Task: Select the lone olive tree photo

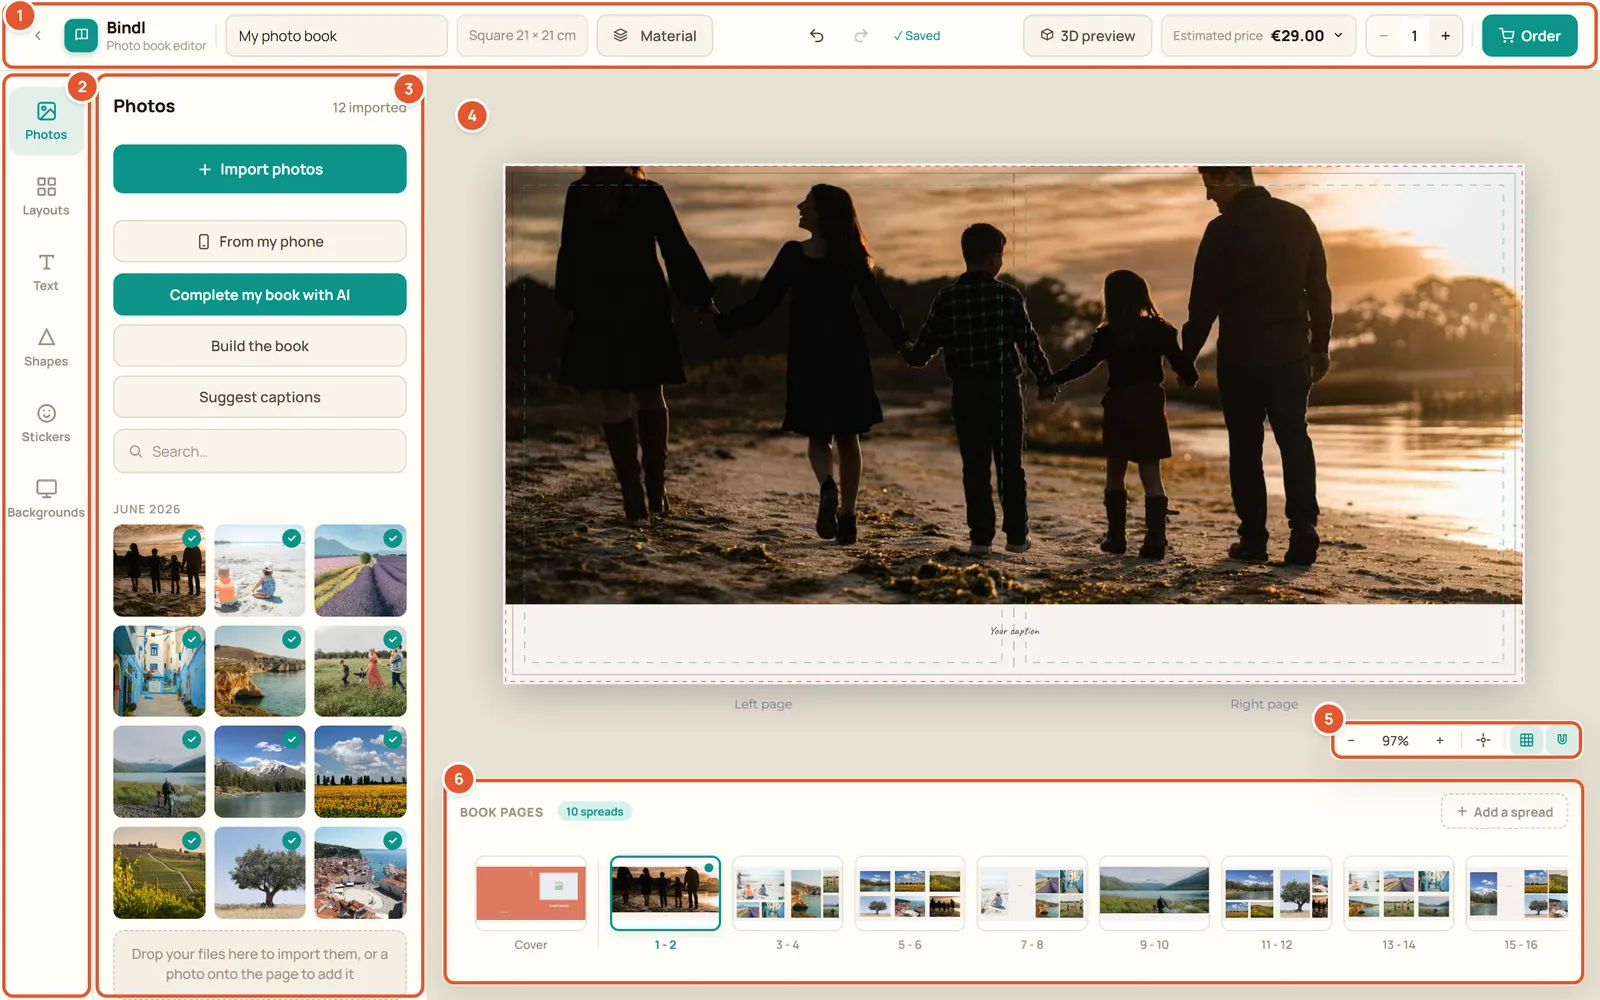Action: pyautogui.click(x=260, y=872)
